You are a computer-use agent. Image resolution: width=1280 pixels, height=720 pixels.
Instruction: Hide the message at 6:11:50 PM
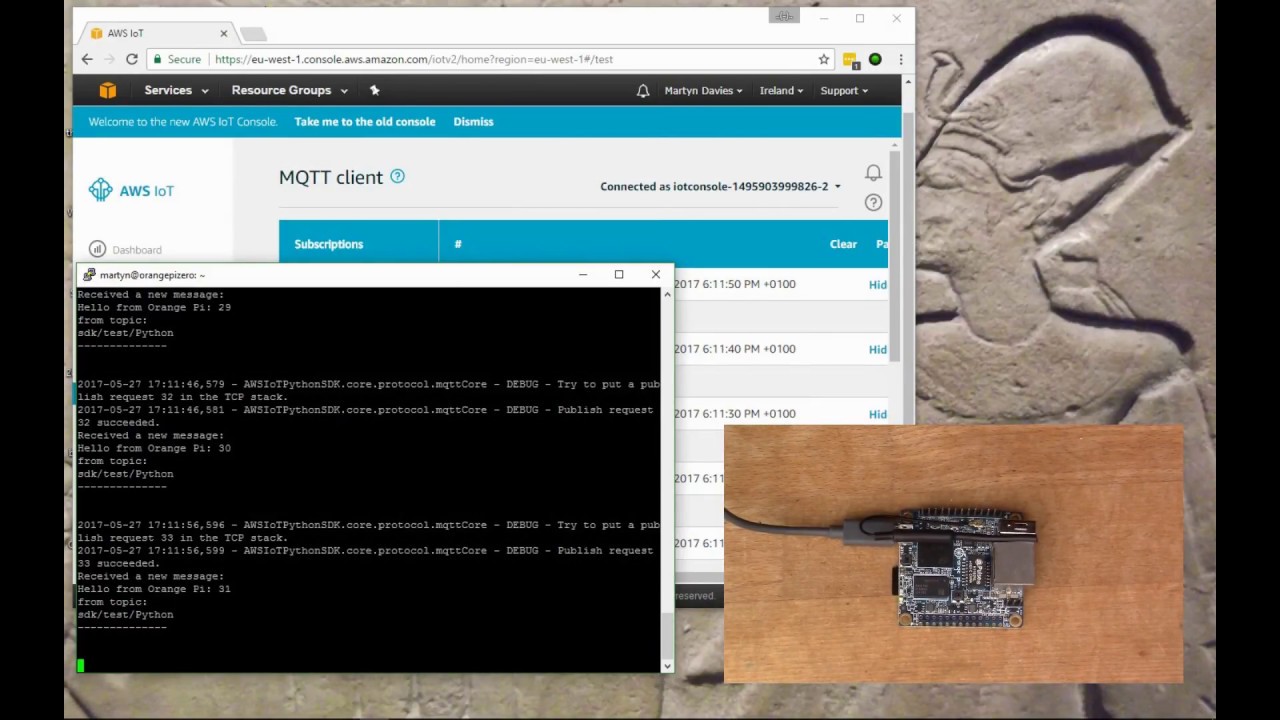(x=877, y=284)
